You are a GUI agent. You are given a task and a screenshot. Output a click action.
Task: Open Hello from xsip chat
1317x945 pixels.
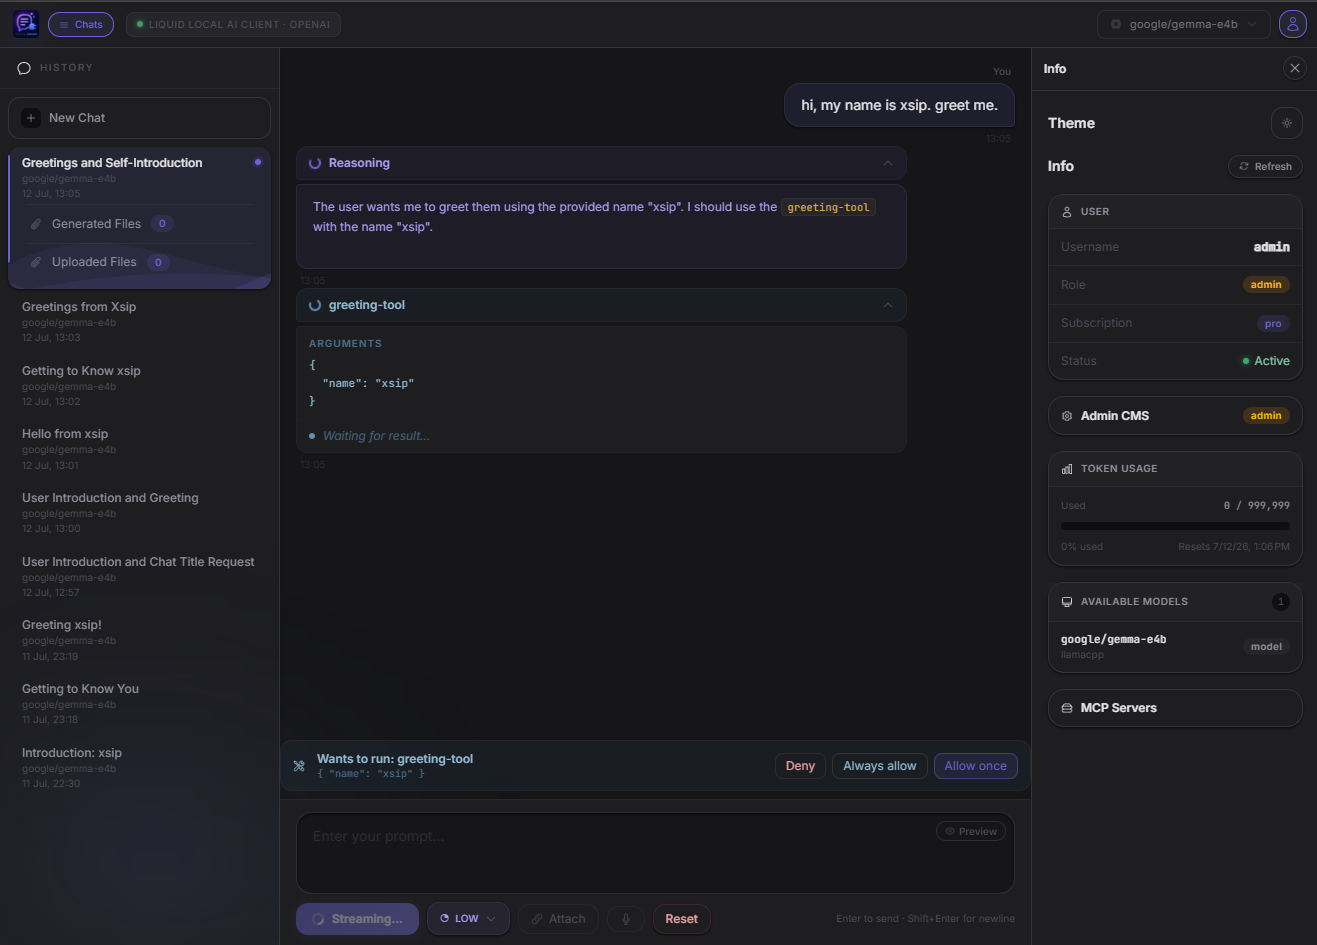139,449
